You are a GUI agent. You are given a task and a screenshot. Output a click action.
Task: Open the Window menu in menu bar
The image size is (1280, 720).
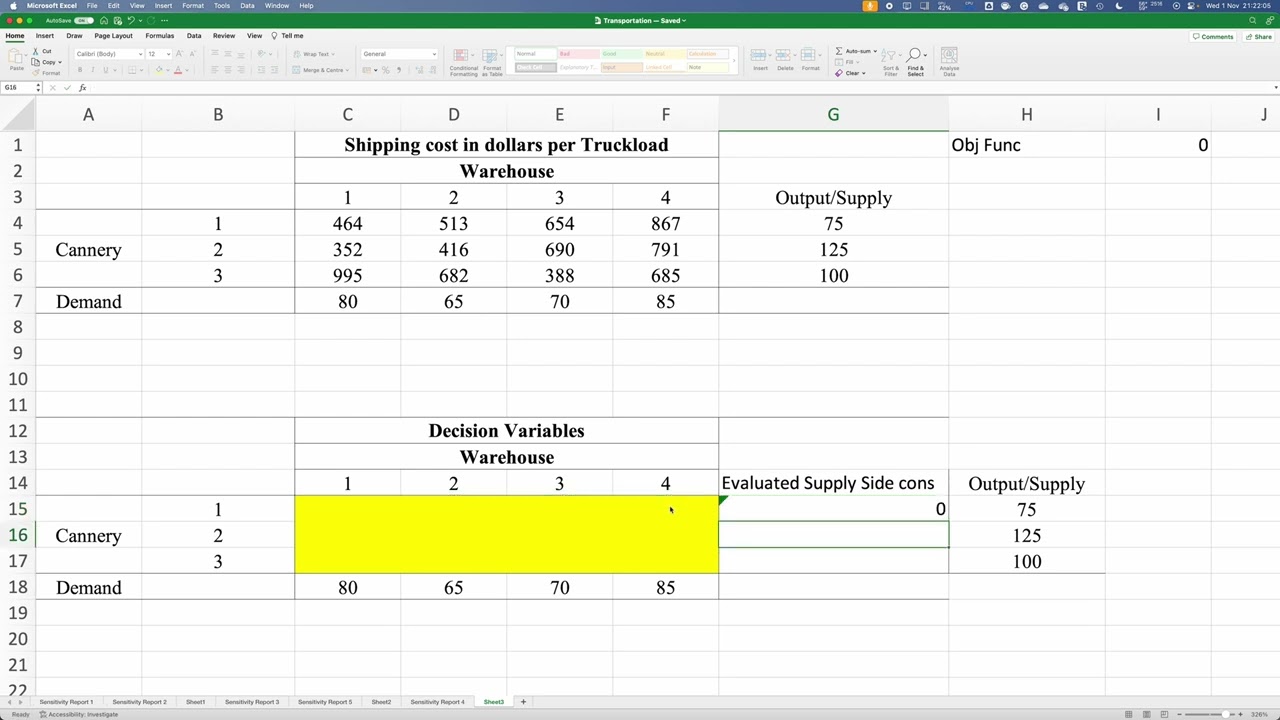coord(277,6)
